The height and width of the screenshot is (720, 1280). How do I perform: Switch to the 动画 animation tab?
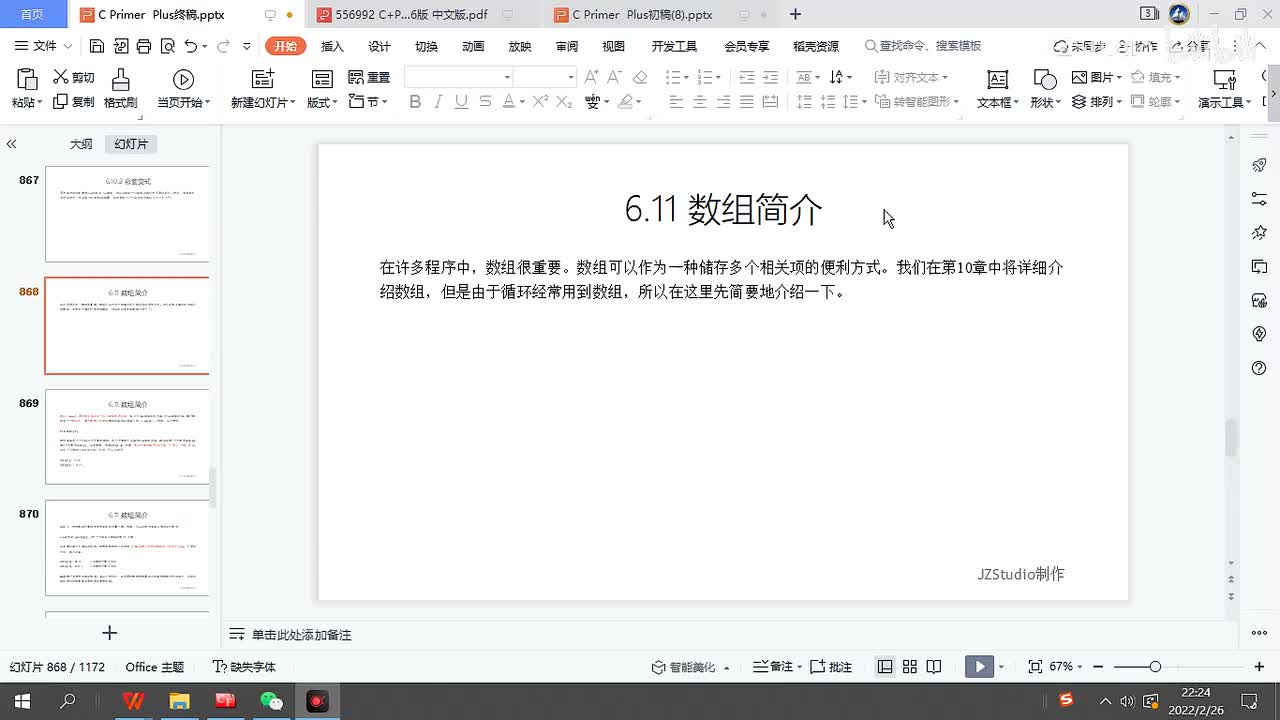click(x=473, y=46)
